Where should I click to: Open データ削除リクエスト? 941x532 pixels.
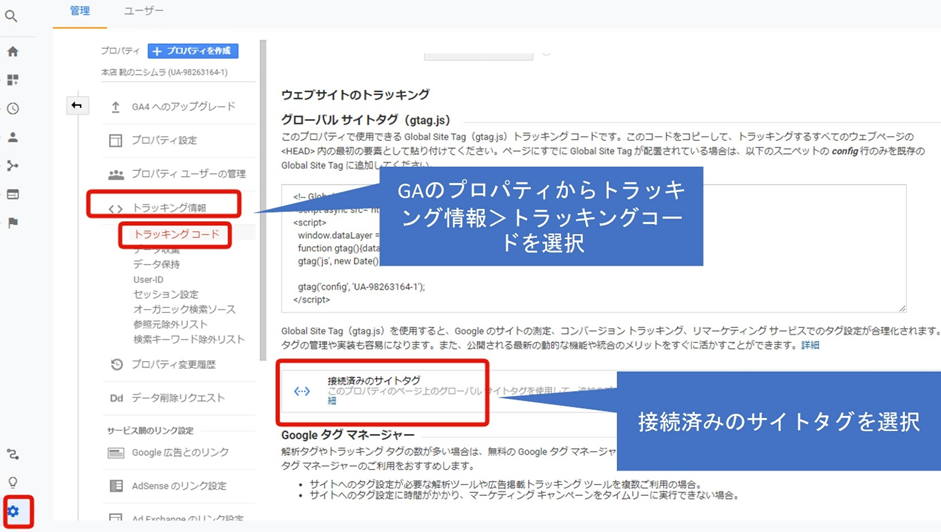[179, 398]
